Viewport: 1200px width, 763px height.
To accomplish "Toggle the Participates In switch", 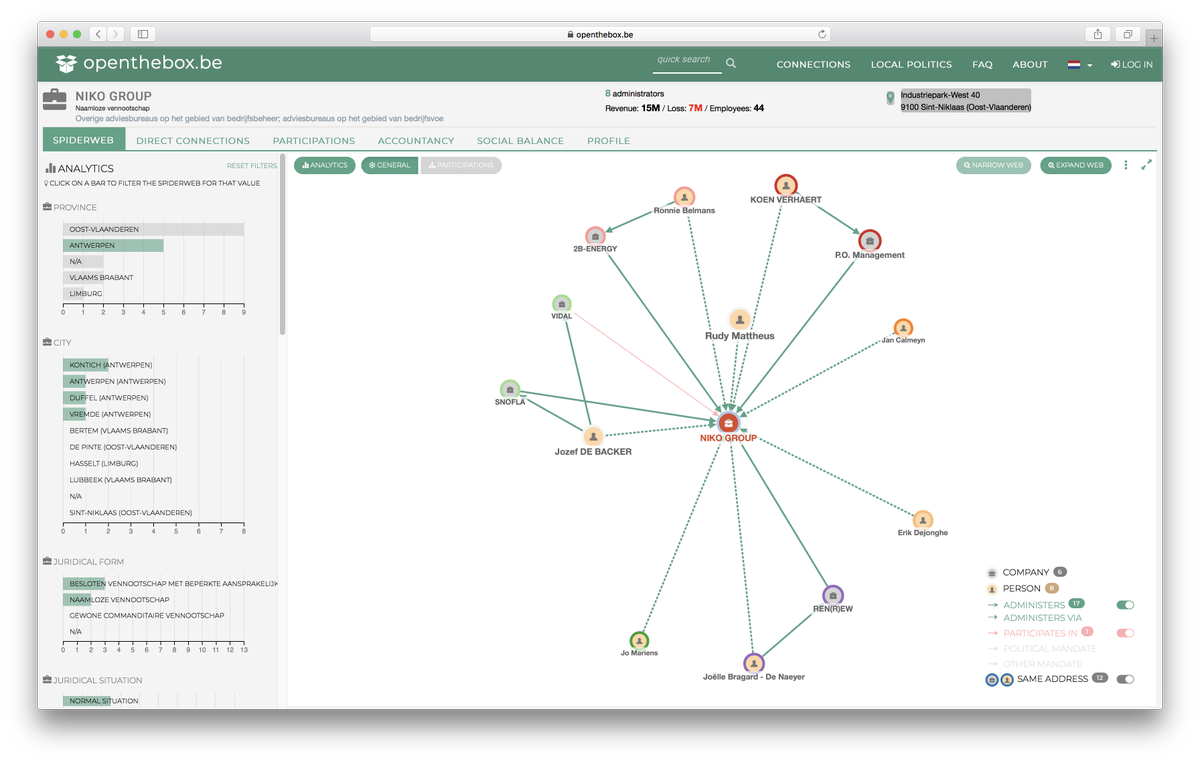I will [1126, 632].
